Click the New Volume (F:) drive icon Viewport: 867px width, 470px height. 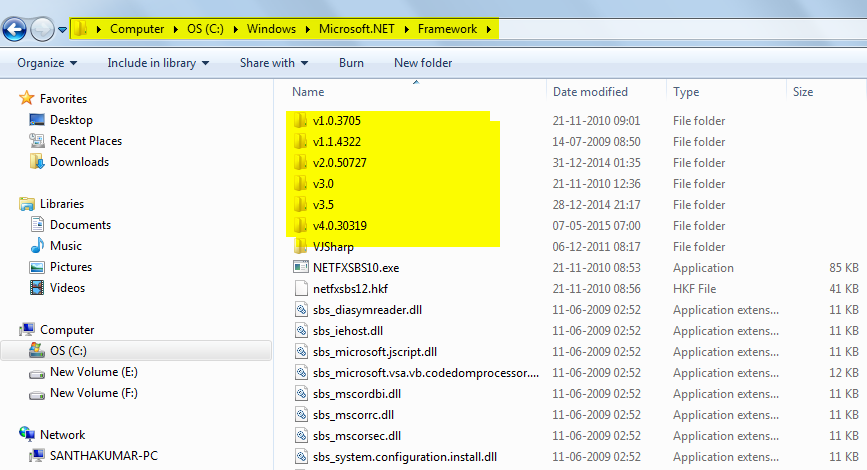click(37, 394)
